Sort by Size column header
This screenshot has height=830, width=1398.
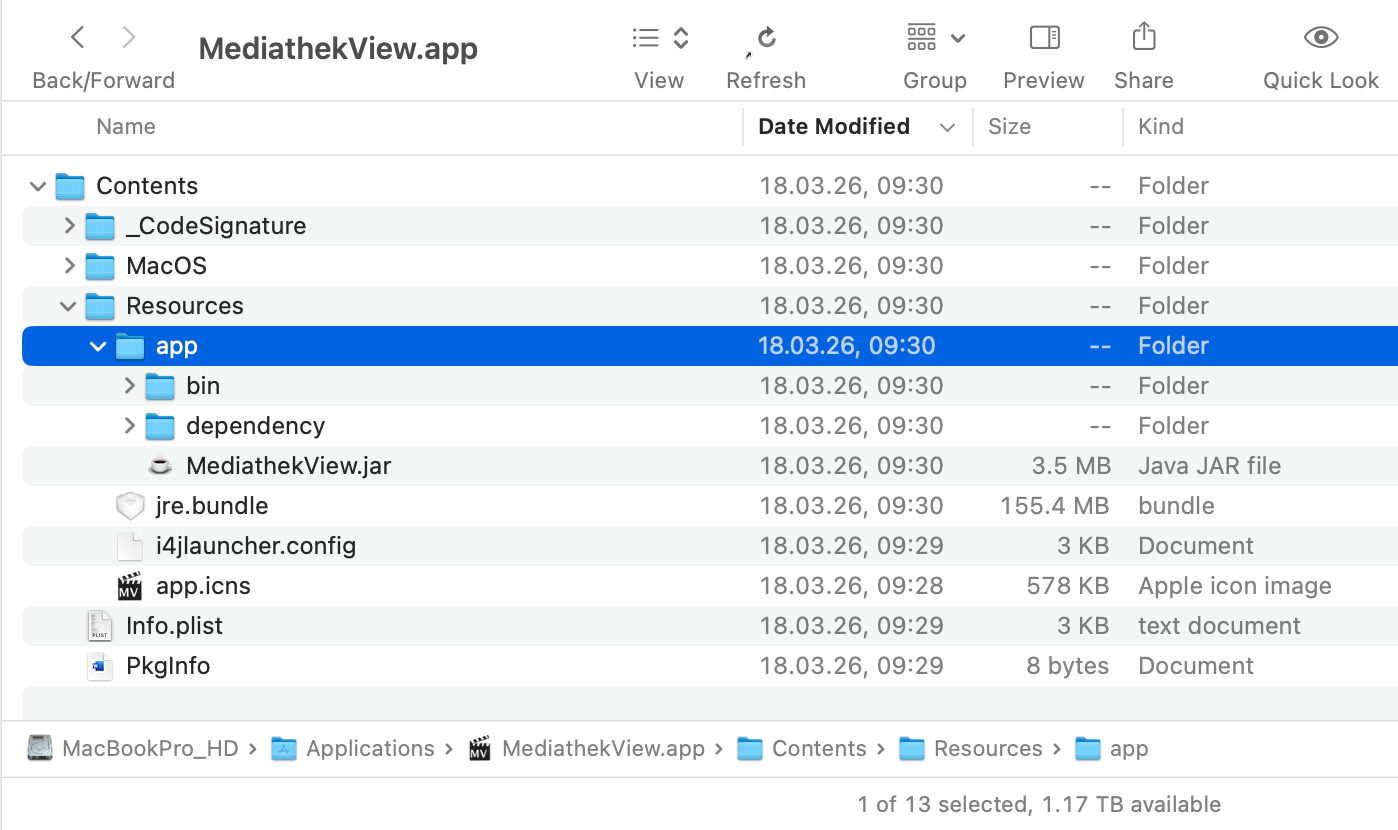[1009, 127]
